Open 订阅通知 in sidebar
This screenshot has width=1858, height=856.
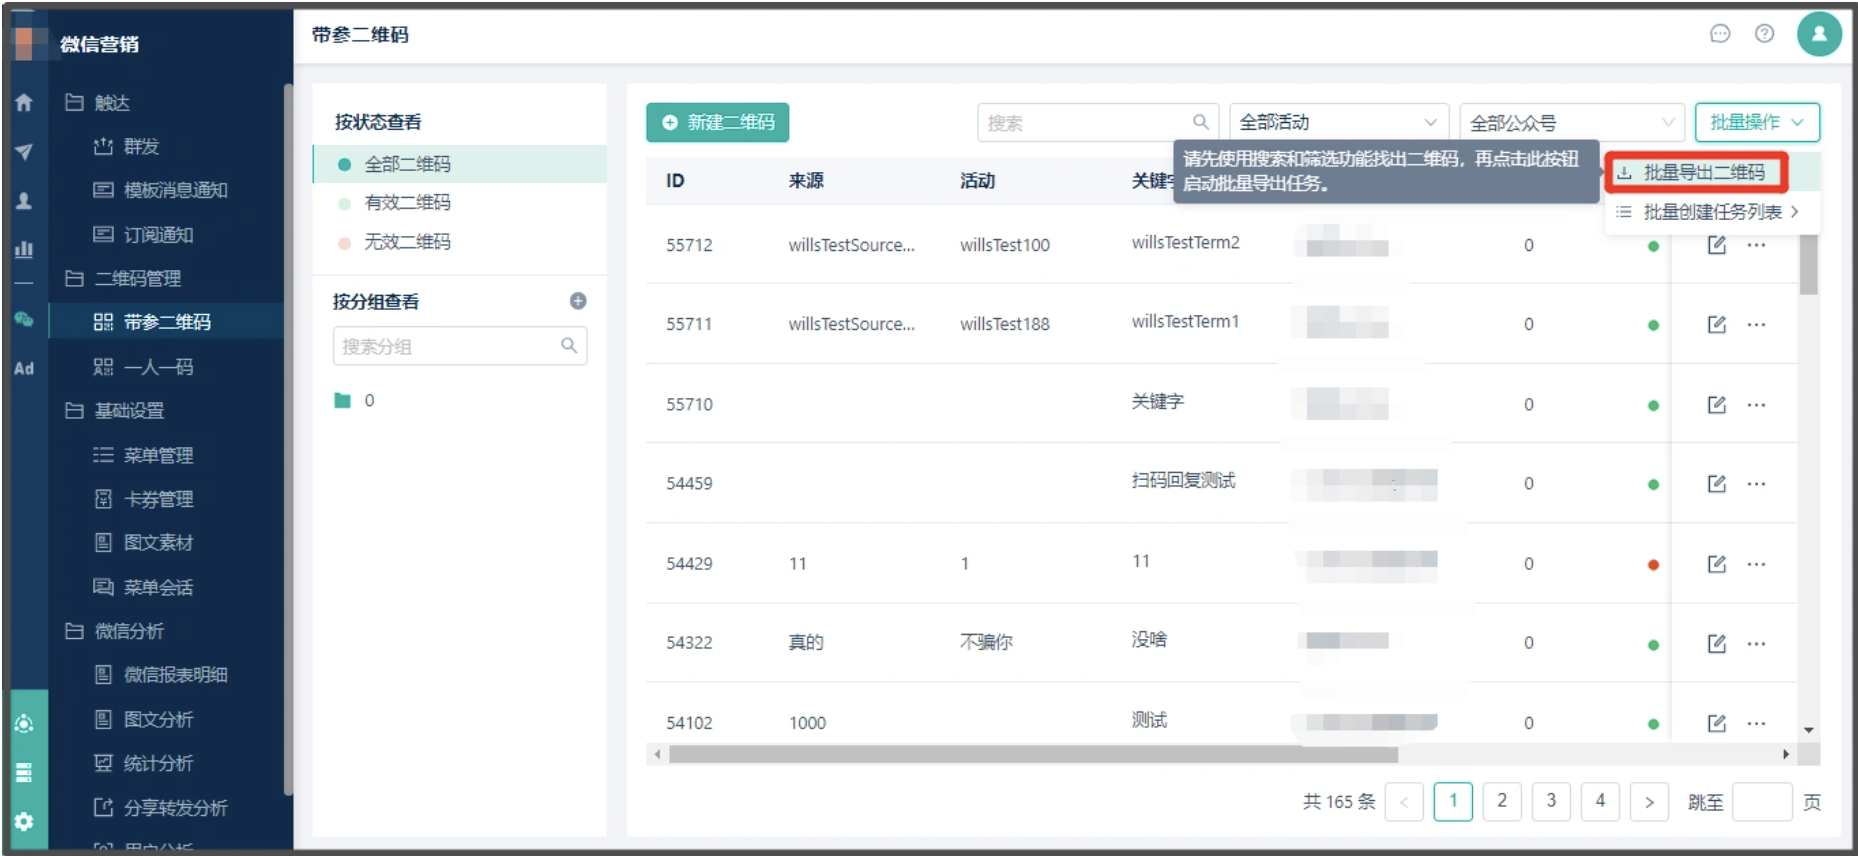(x=143, y=235)
